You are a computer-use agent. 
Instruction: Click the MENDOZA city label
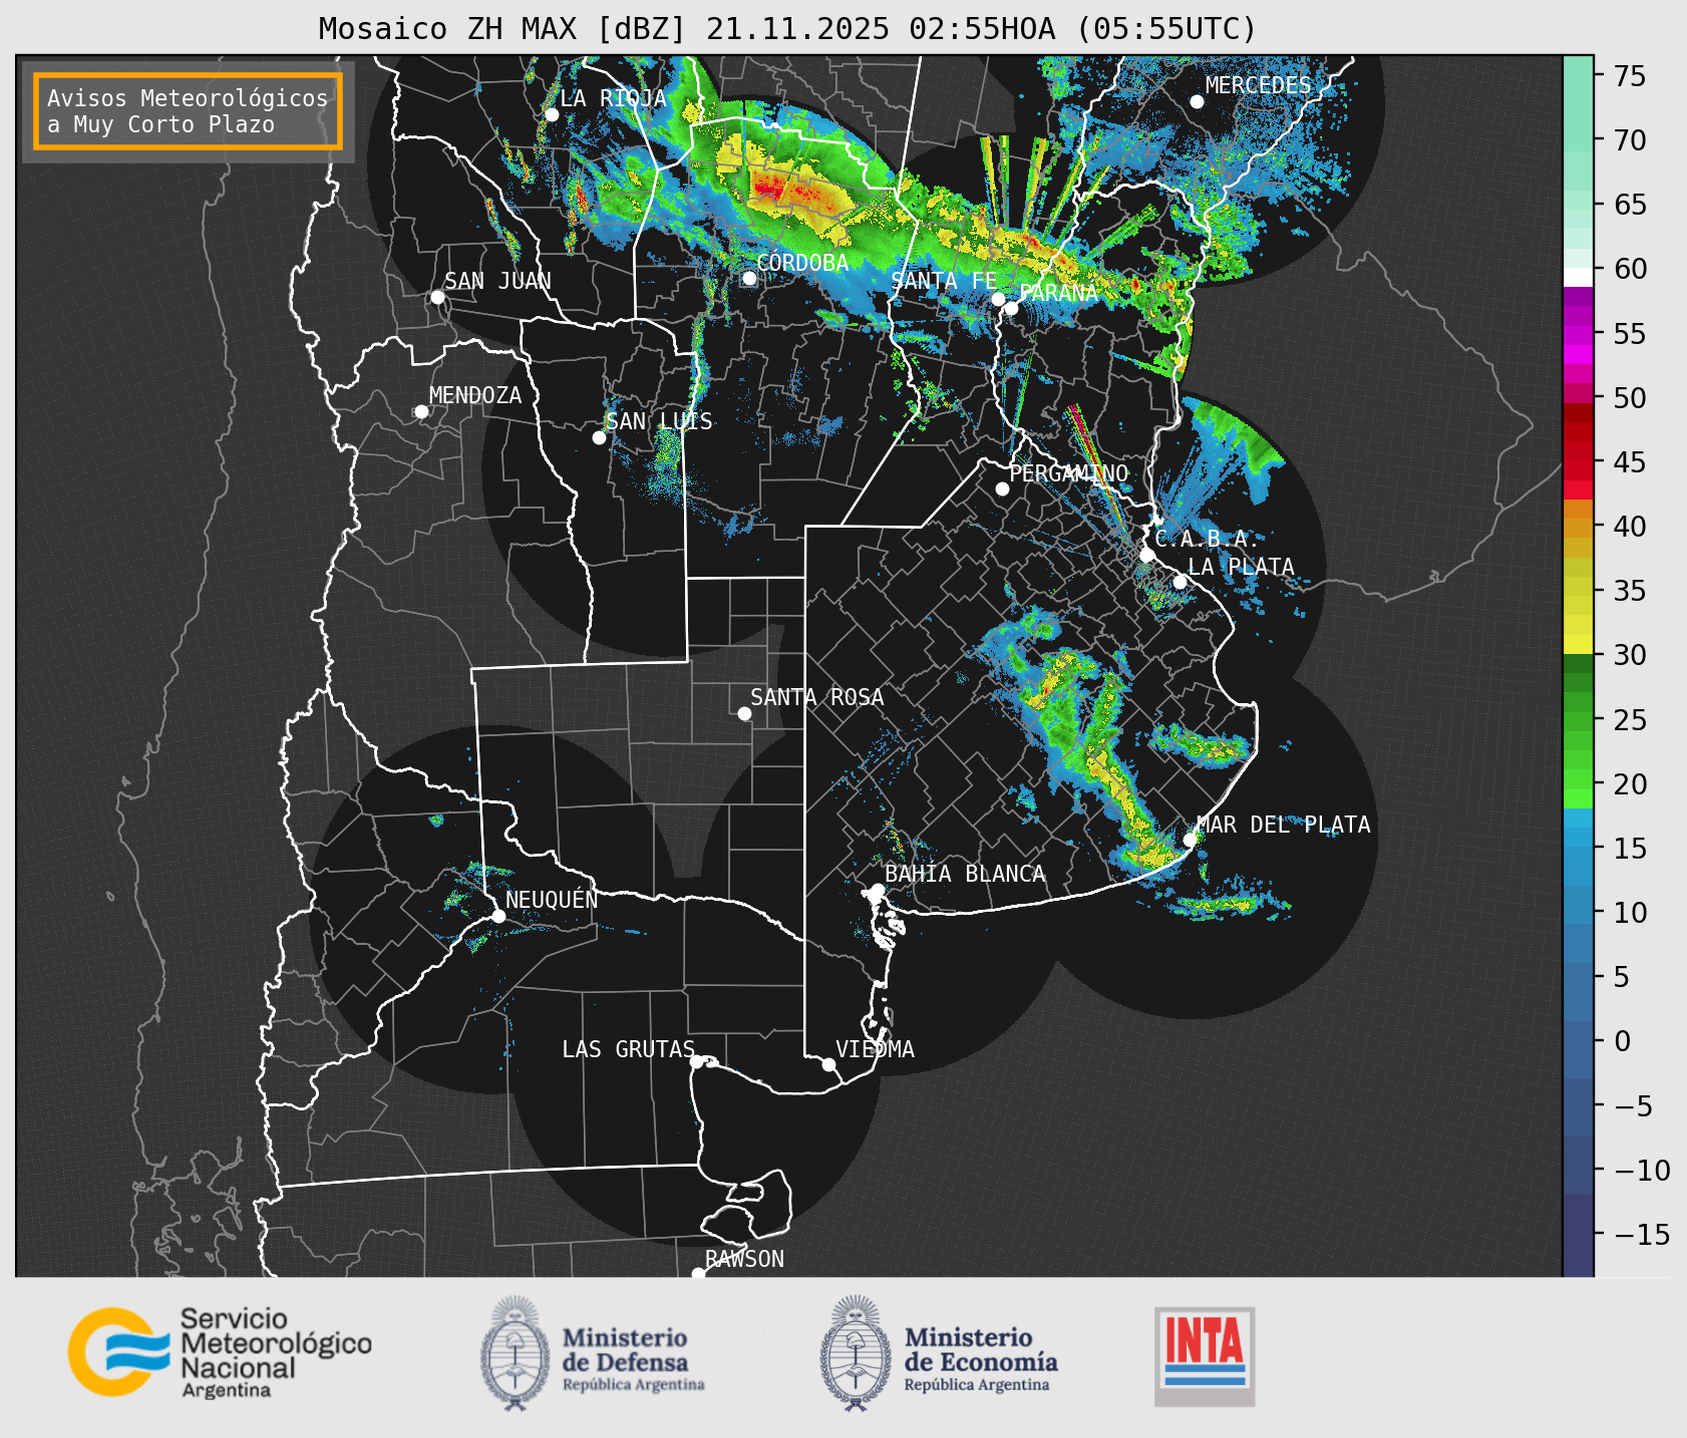(x=476, y=396)
